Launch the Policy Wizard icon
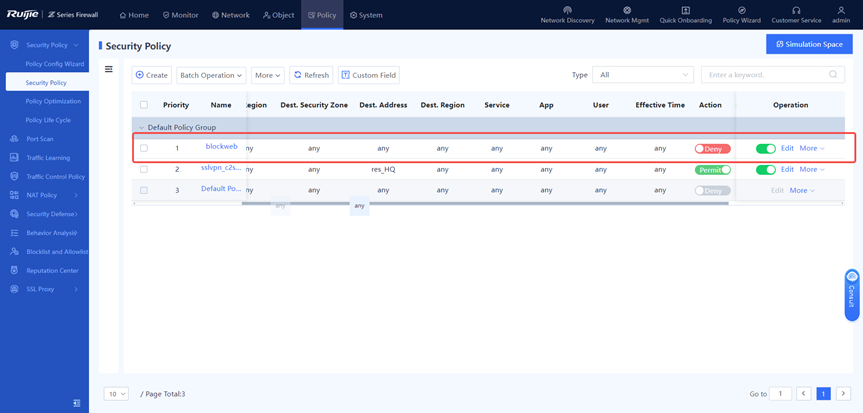 point(741,10)
